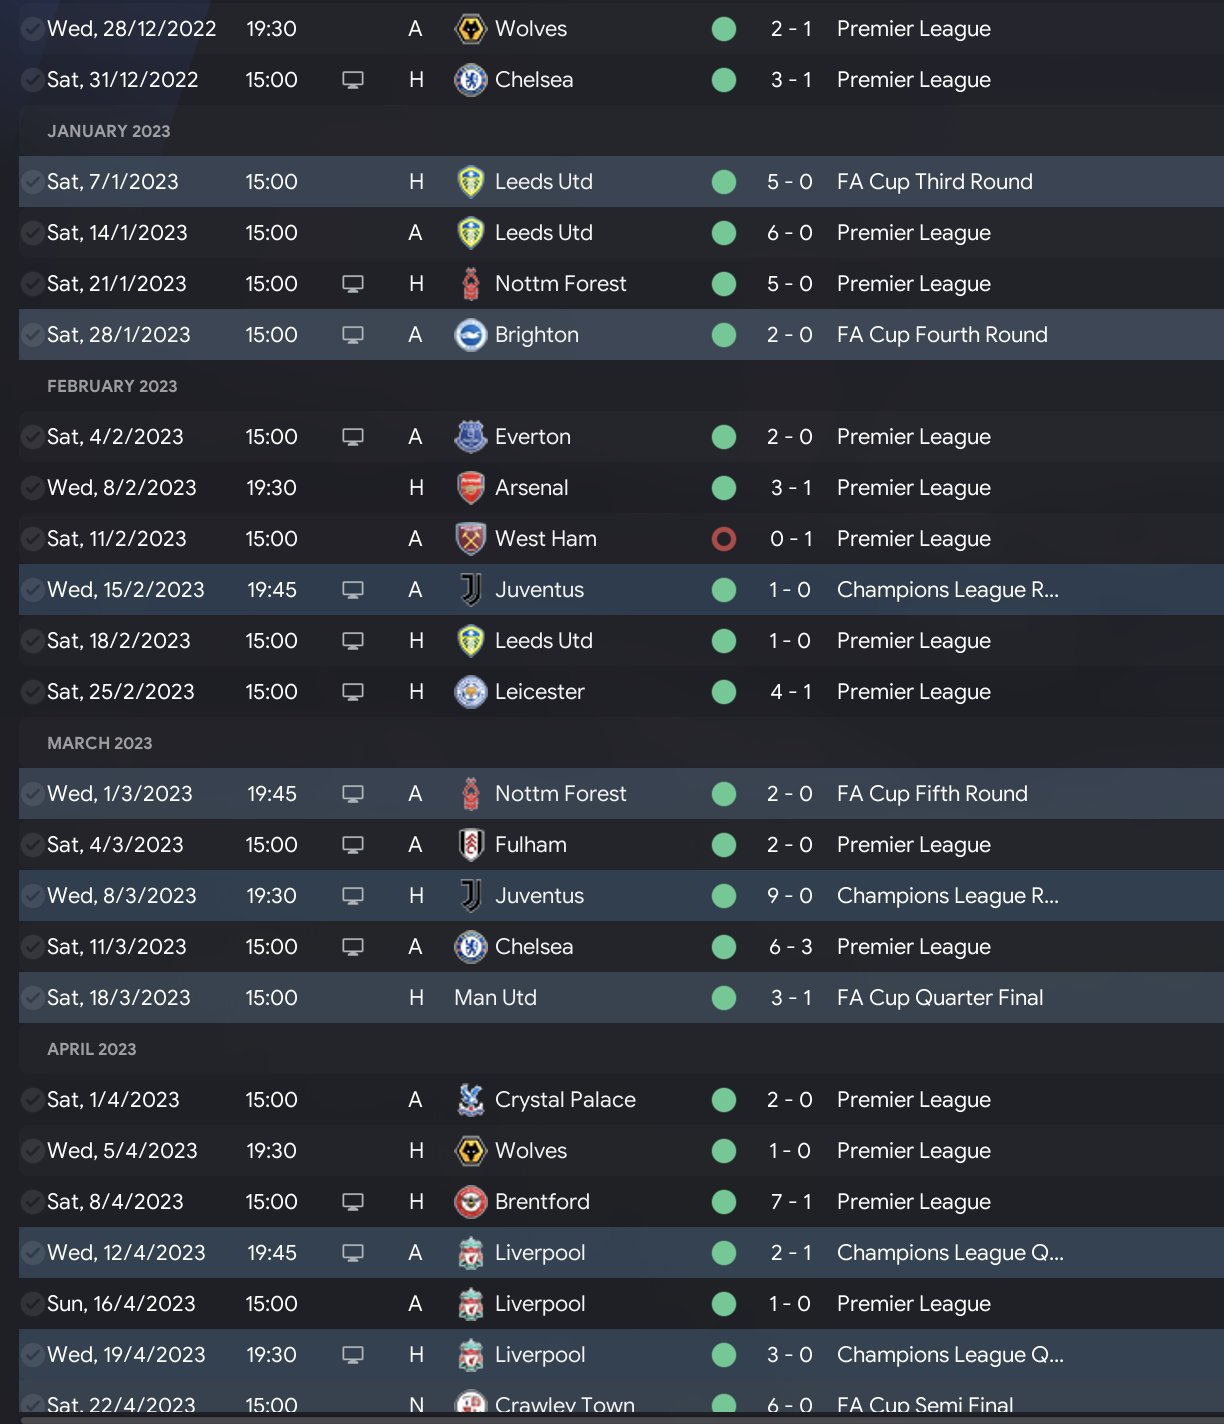Click the Crystal Palace club badge
The image size is (1224, 1424).
click(470, 1100)
